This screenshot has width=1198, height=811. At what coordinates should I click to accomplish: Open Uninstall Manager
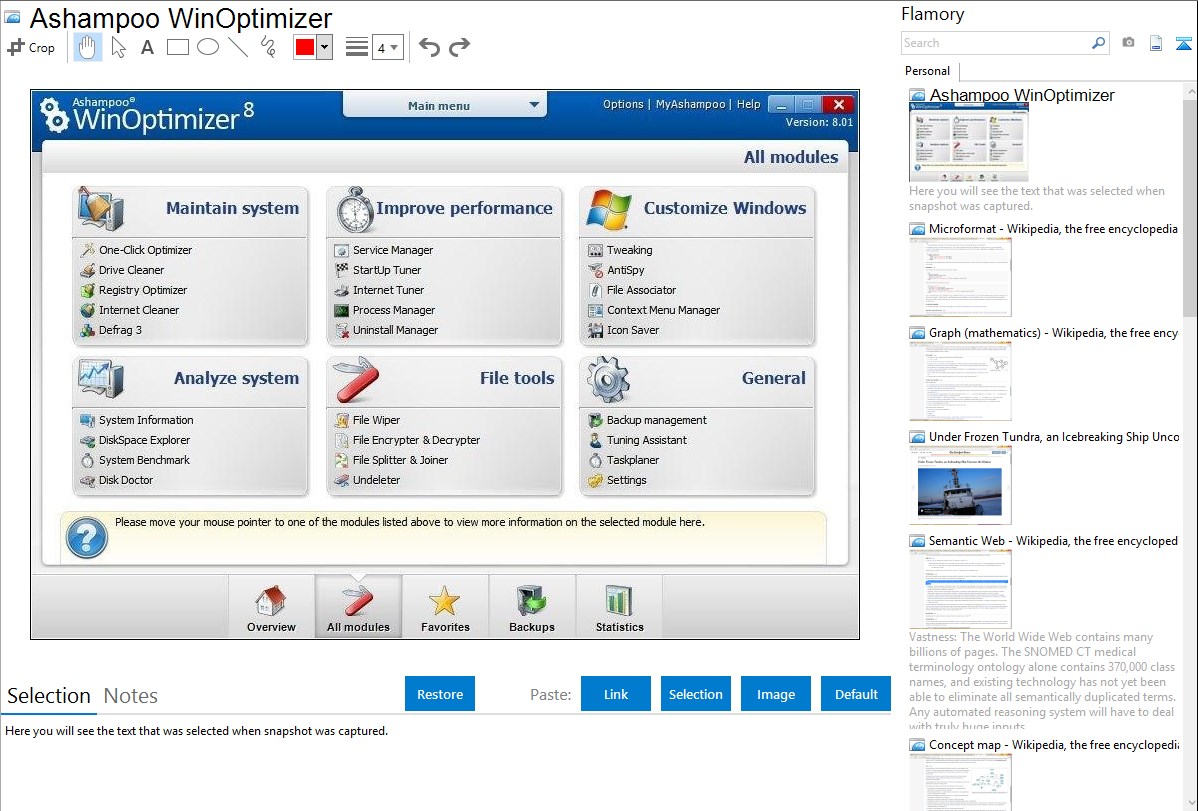coord(386,329)
